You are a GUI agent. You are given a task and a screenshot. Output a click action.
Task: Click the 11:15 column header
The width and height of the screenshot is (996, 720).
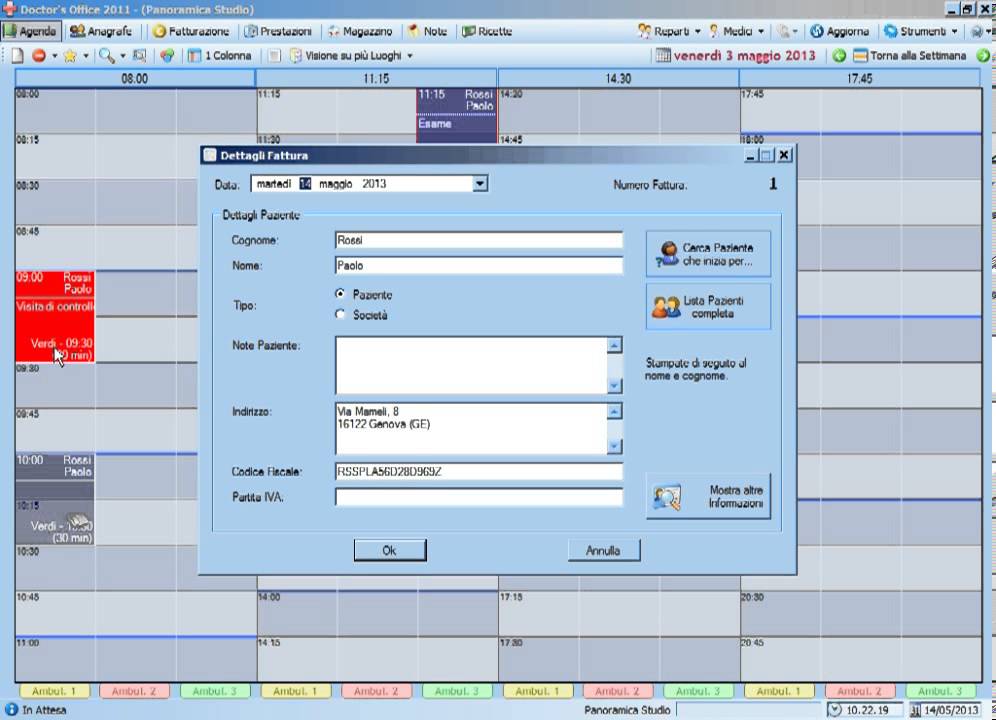[x=376, y=79]
